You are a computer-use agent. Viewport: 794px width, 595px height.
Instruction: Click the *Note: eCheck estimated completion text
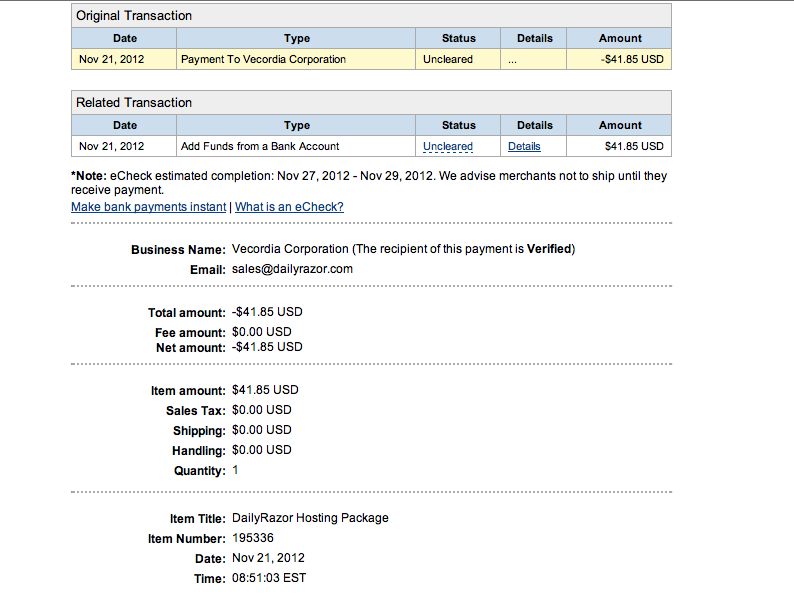click(x=369, y=183)
